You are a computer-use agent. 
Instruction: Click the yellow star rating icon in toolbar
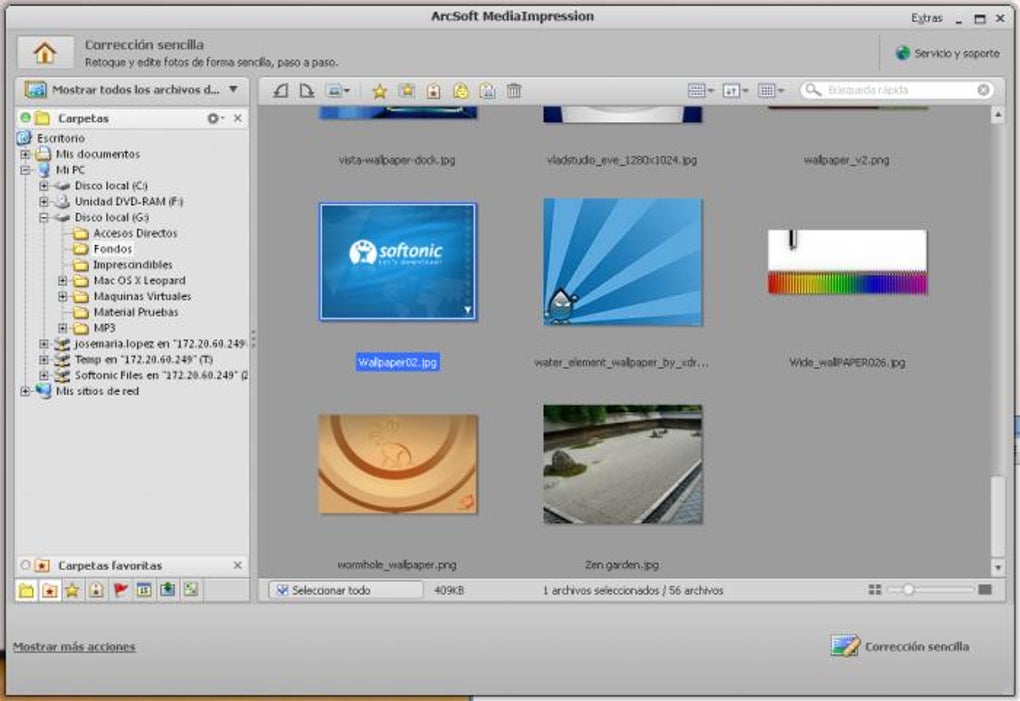(x=379, y=91)
